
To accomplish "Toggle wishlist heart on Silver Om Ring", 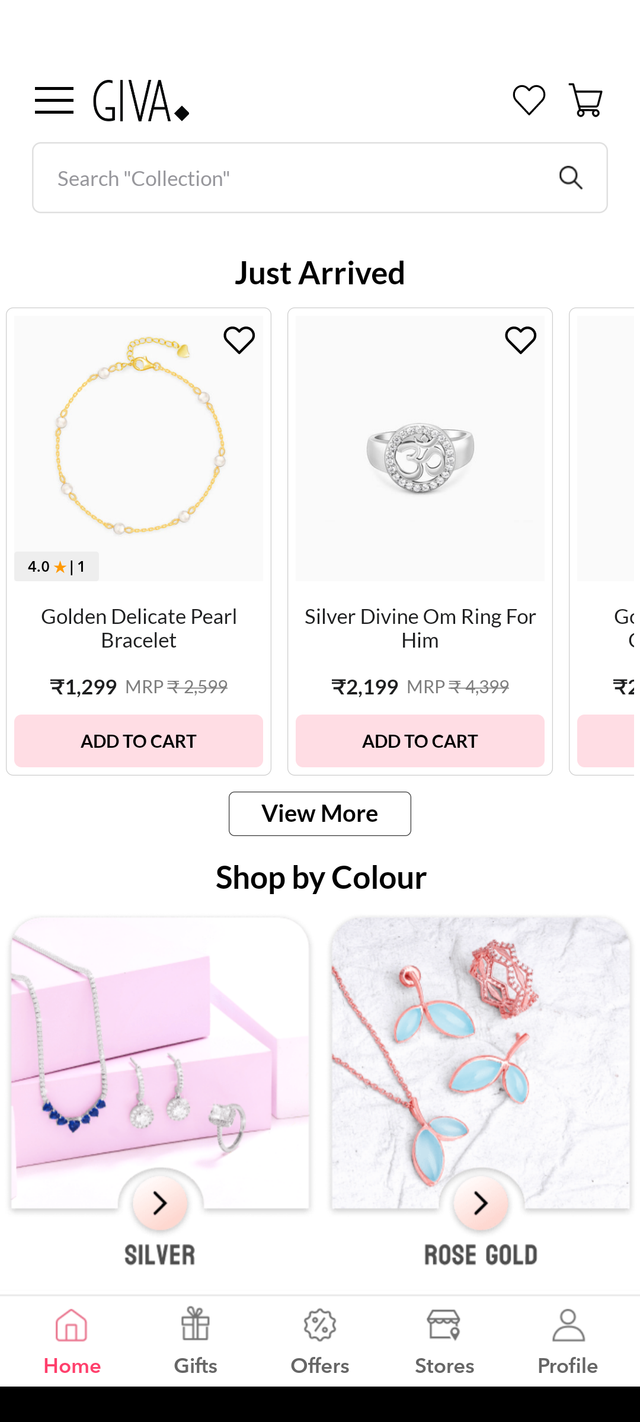I will click(520, 340).
